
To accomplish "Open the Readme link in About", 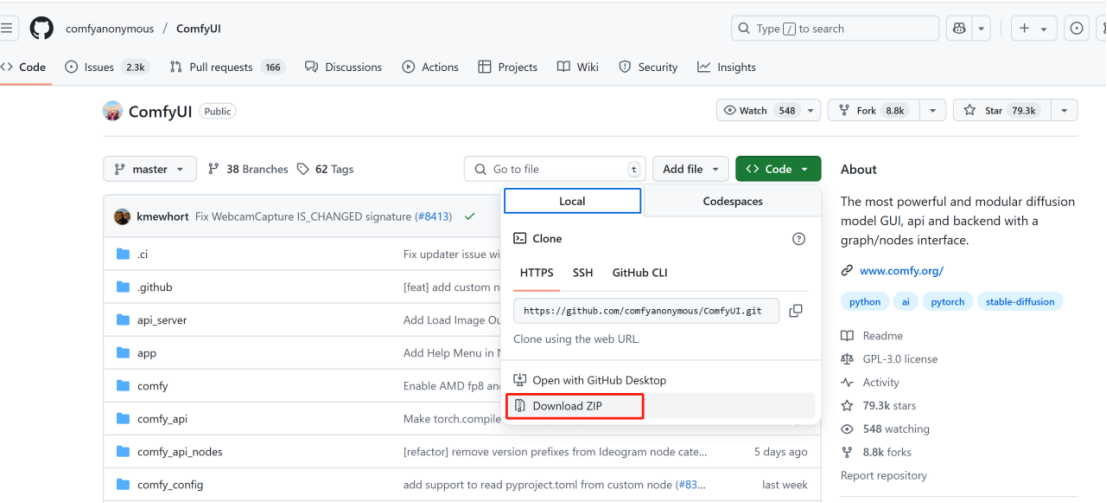I will click(872, 336).
